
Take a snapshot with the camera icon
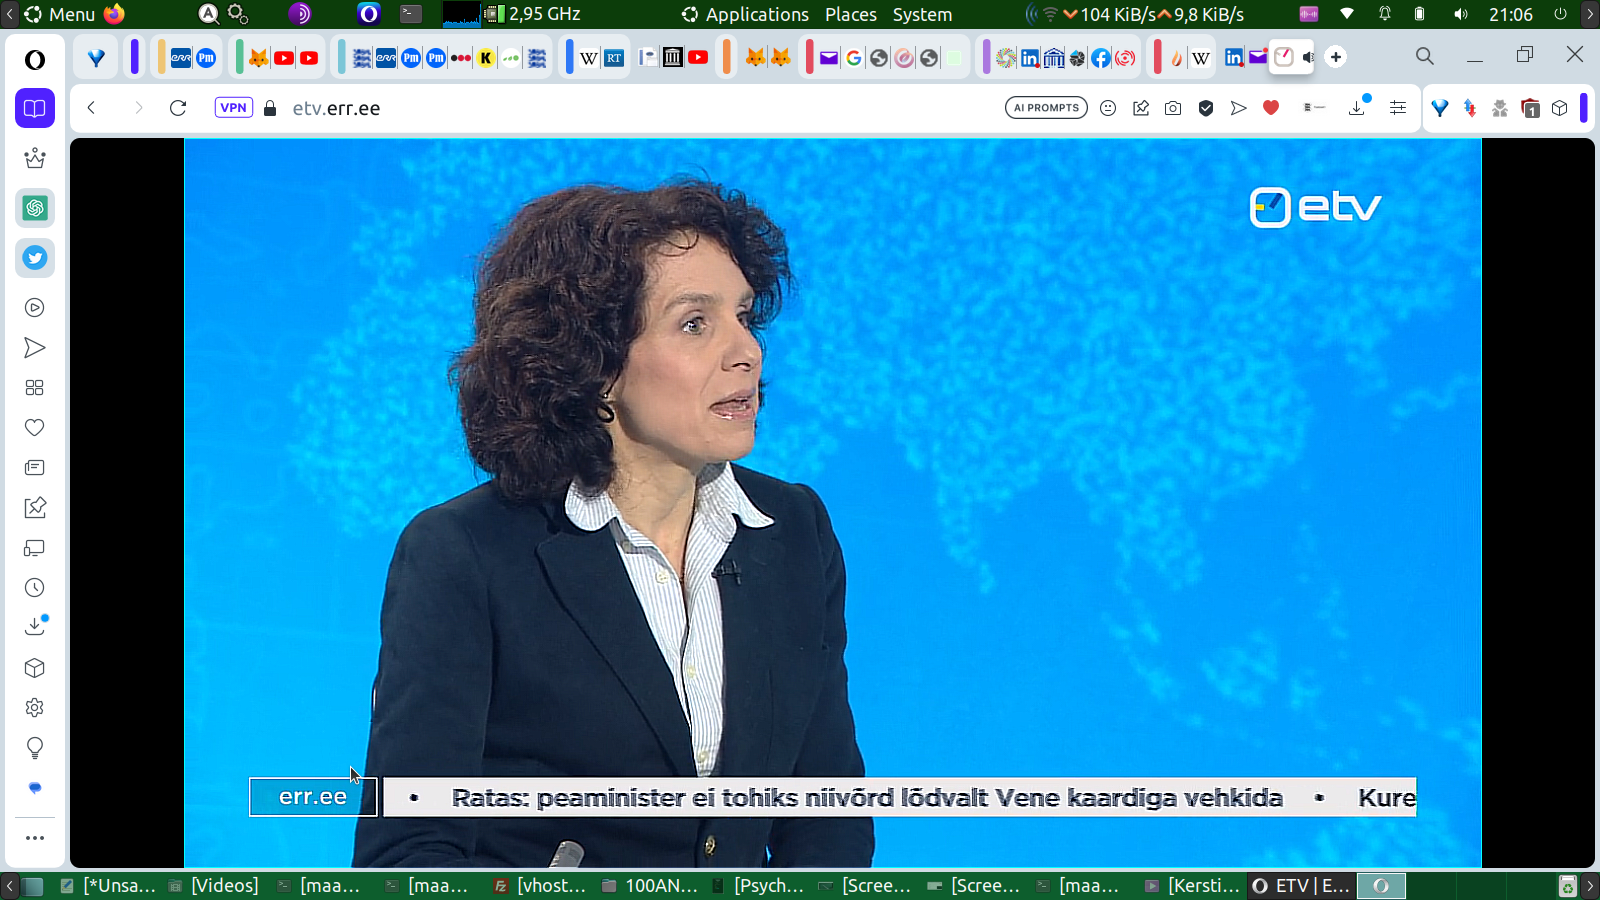(1173, 108)
